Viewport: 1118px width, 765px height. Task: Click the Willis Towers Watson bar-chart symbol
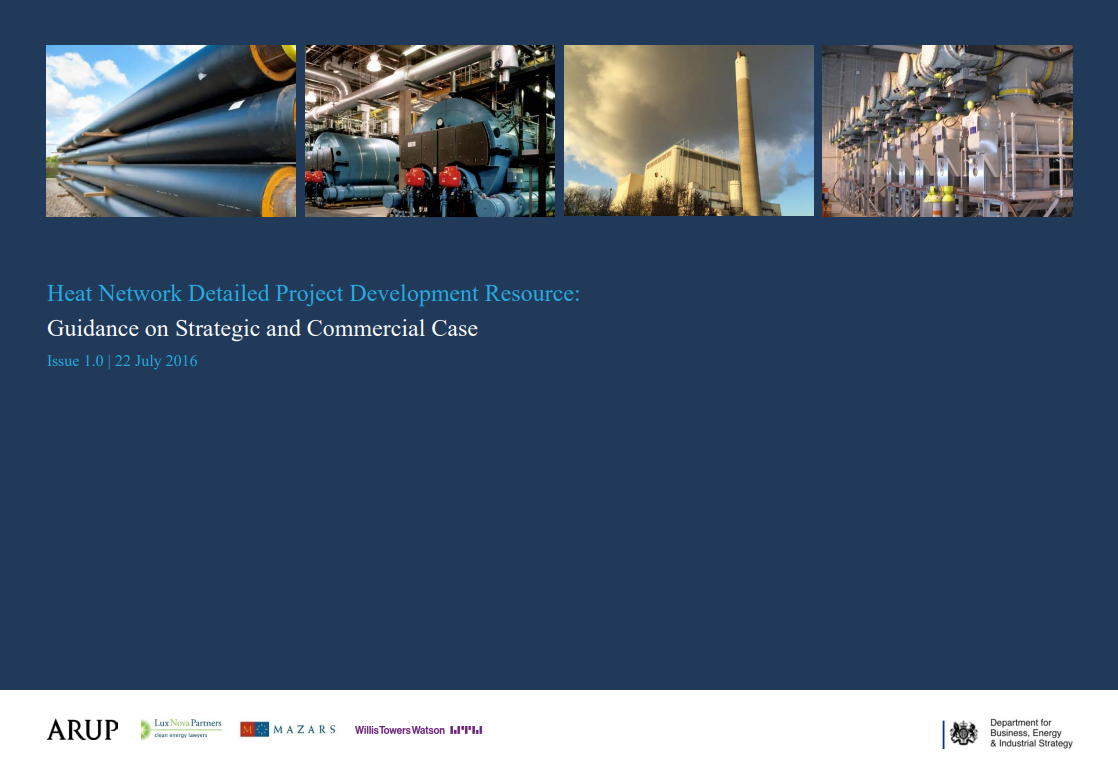(465, 730)
